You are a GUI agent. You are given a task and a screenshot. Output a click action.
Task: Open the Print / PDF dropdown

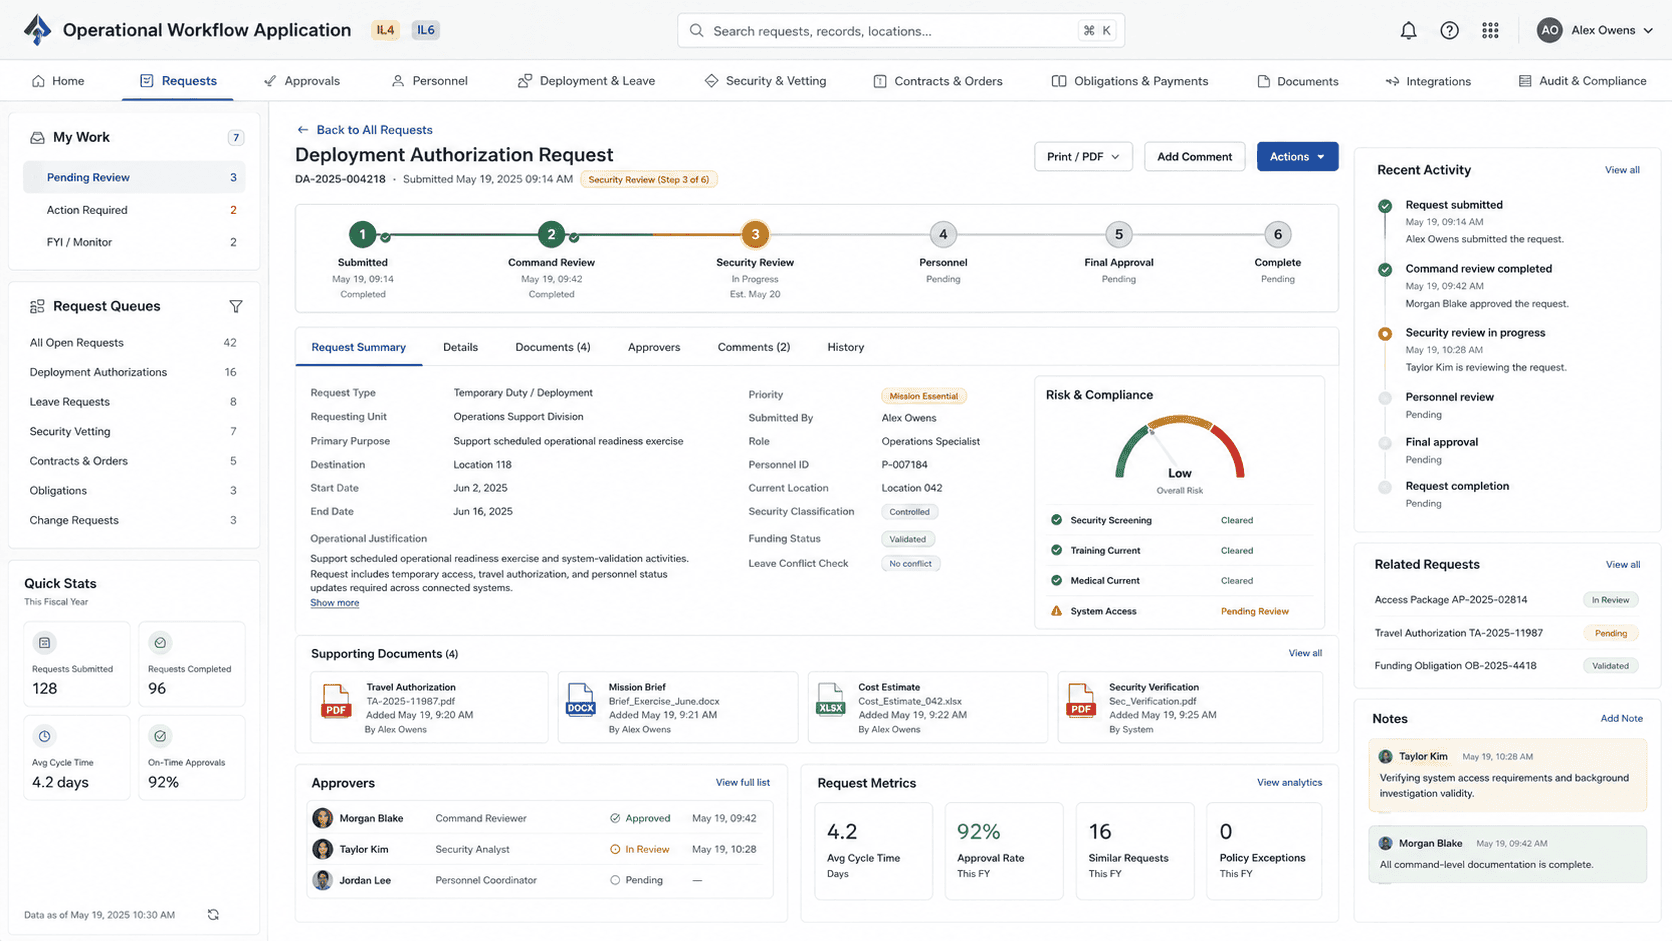(1083, 157)
